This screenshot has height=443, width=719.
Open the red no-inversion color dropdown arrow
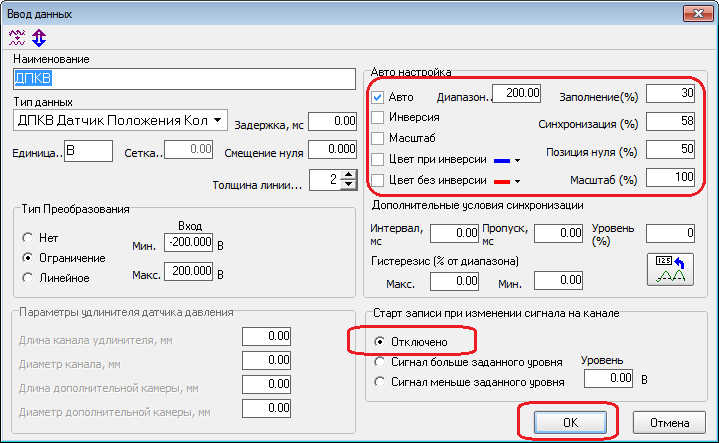coord(517,182)
